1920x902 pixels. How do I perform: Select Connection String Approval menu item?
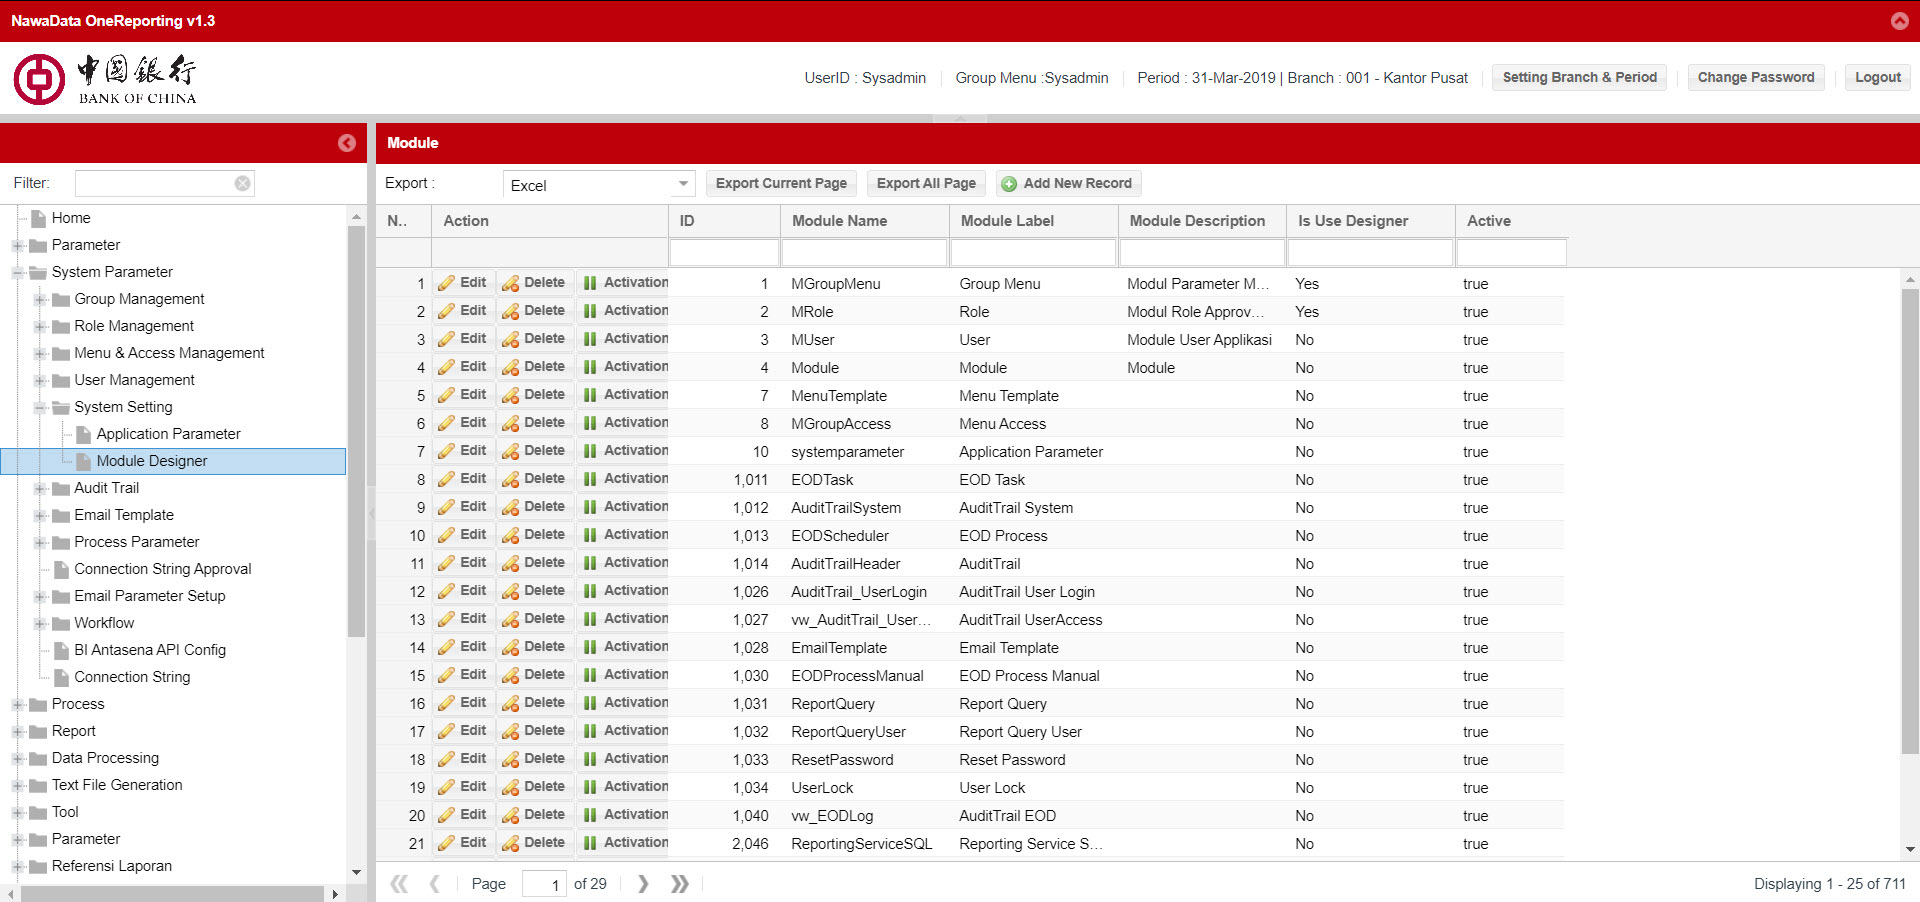pyautogui.click(x=162, y=569)
